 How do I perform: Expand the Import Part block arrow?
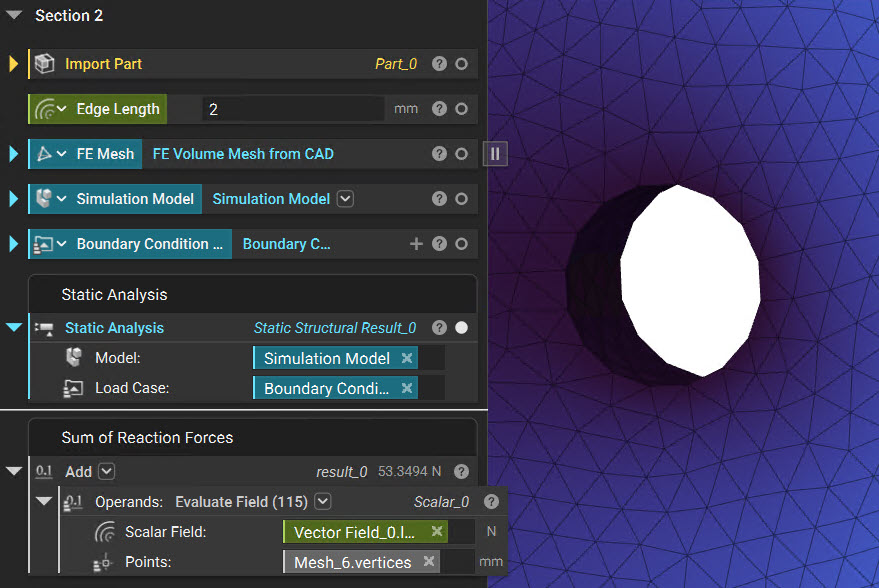click(x=13, y=64)
